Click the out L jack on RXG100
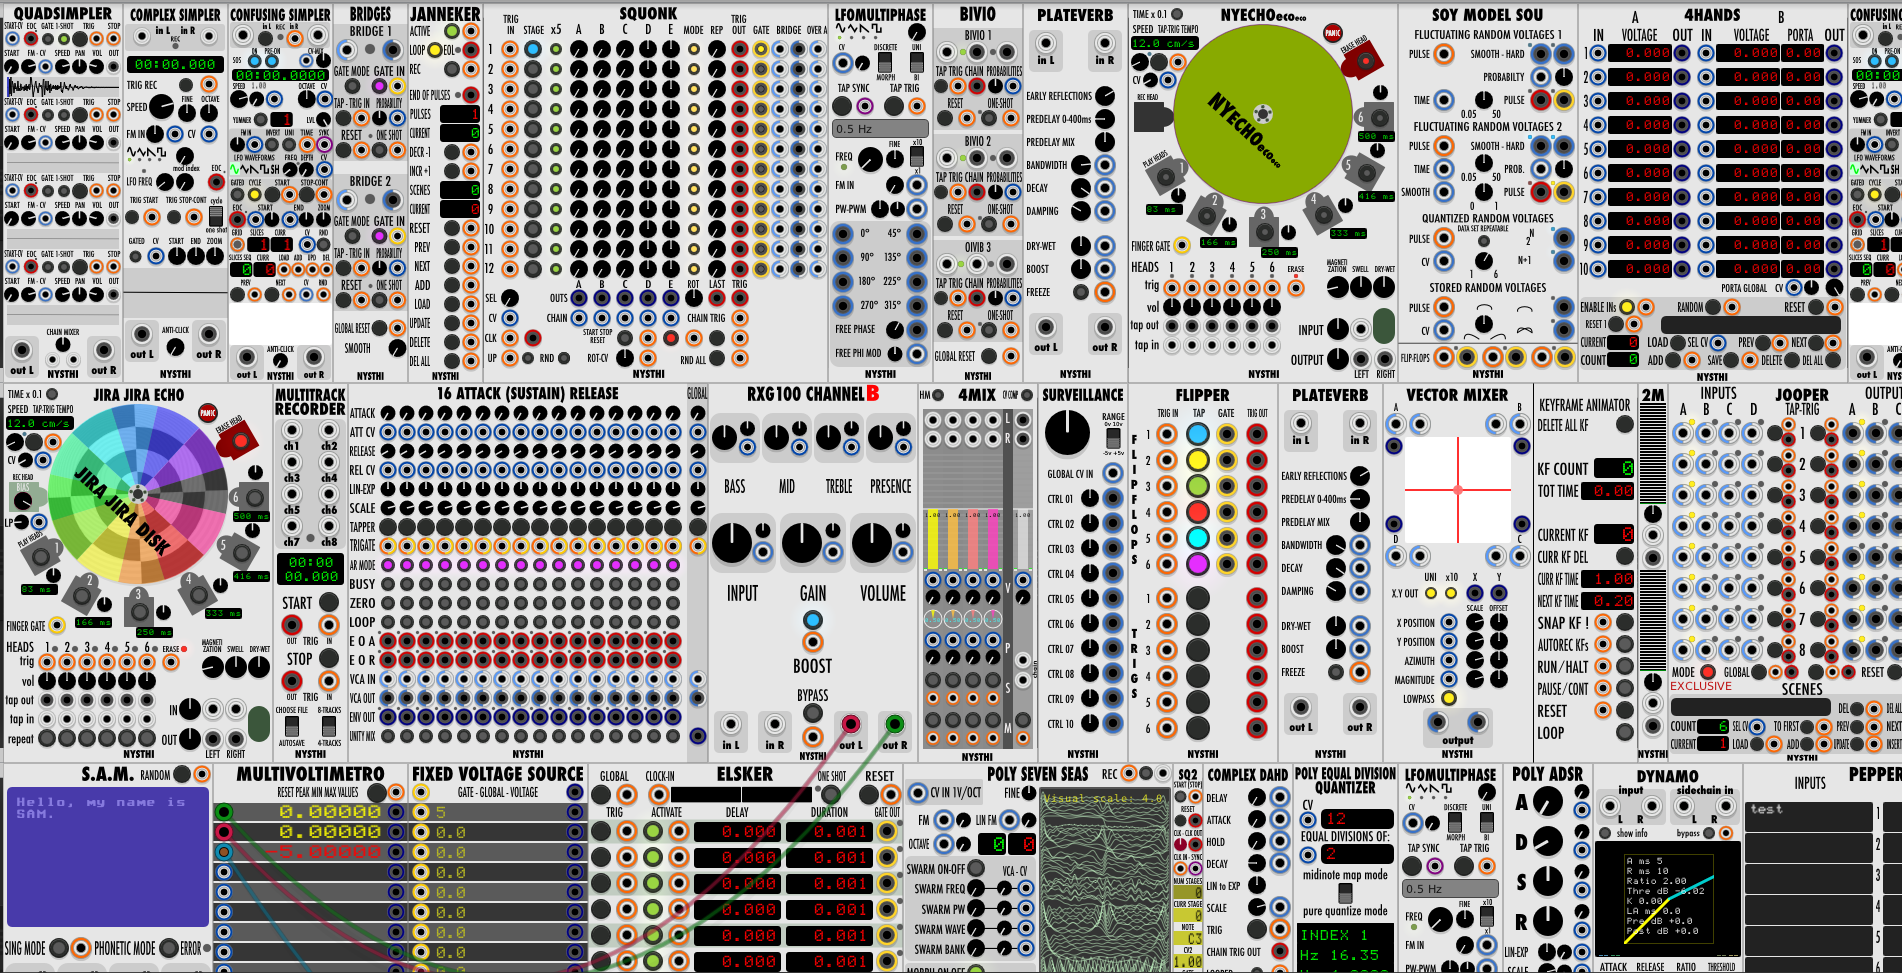Screen dimensions: 1902x973 tap(850, 724)
